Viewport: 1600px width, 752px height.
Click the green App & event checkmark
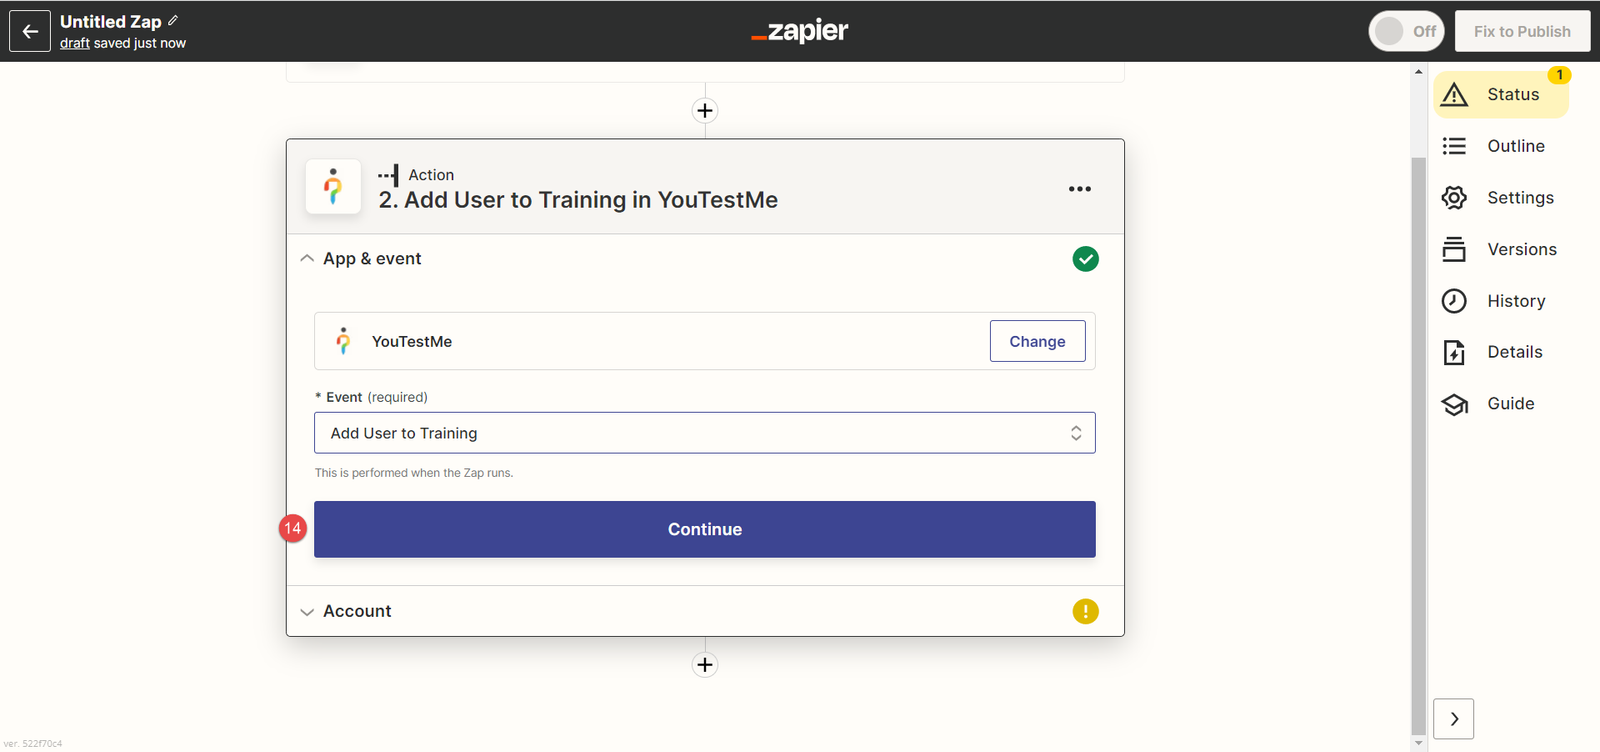[1085, 259]
